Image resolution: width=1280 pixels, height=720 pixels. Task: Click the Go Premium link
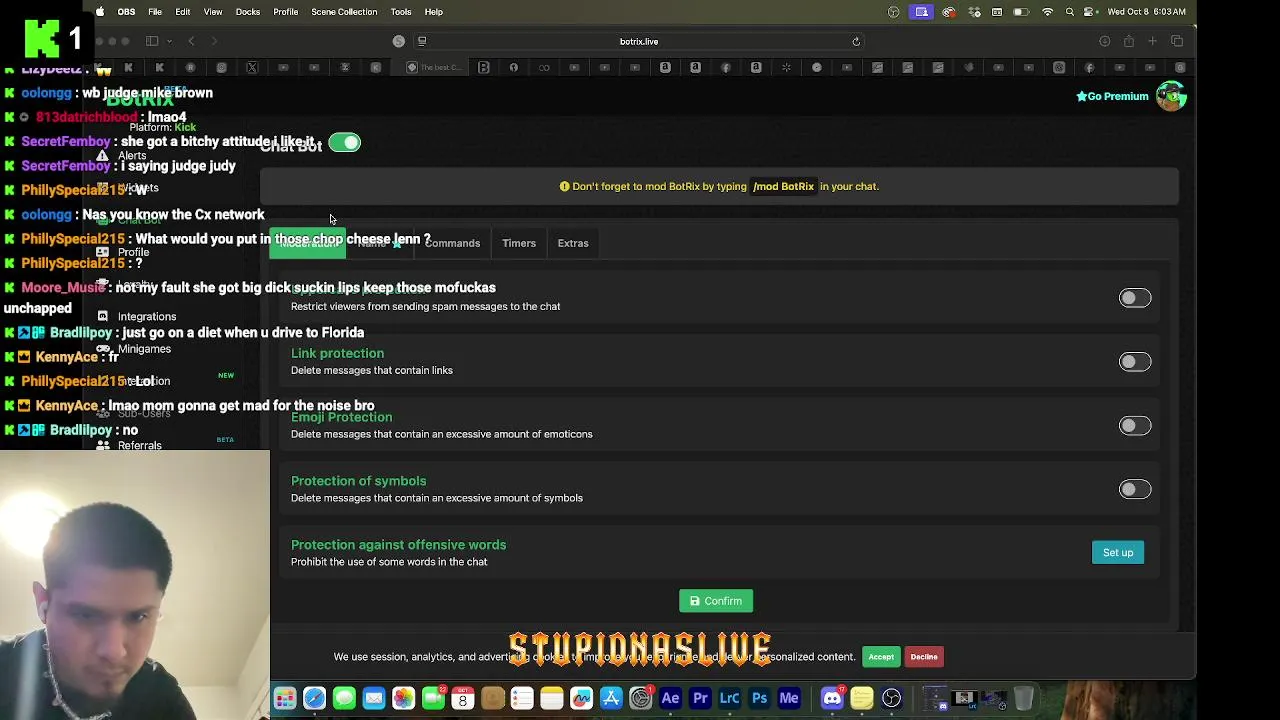(1112, 96)
